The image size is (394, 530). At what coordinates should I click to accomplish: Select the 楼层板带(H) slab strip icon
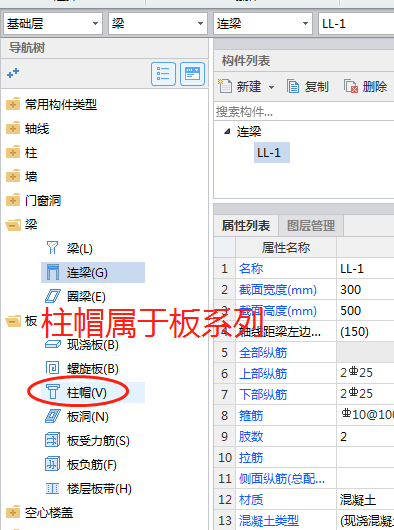point(52,488)
